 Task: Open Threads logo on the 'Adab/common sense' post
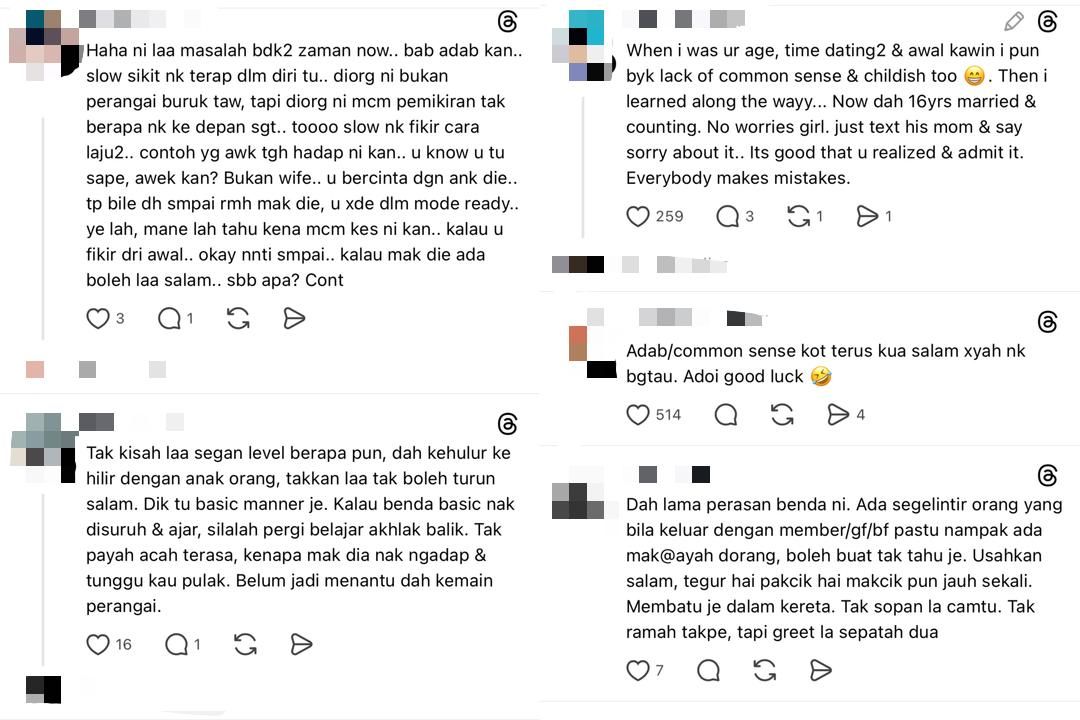point(1048,321)
